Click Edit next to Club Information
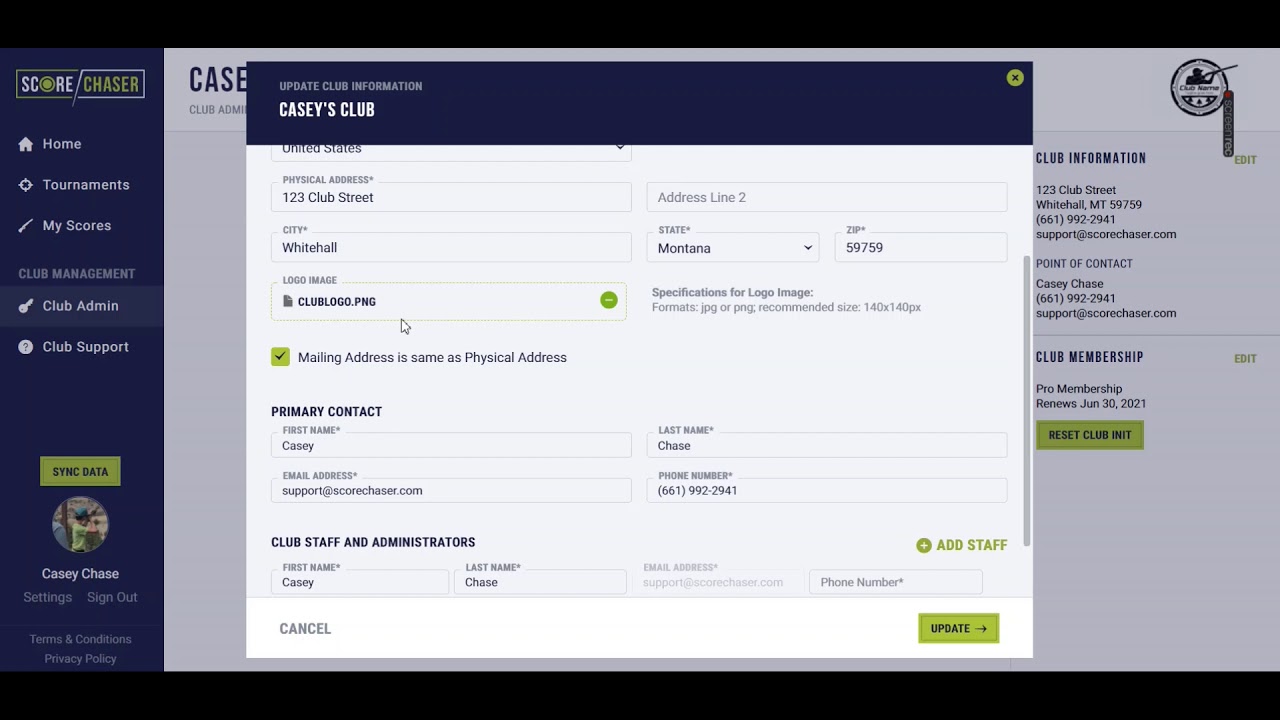This screenshot has width=1280, height=720. (x=1245, y=160)
